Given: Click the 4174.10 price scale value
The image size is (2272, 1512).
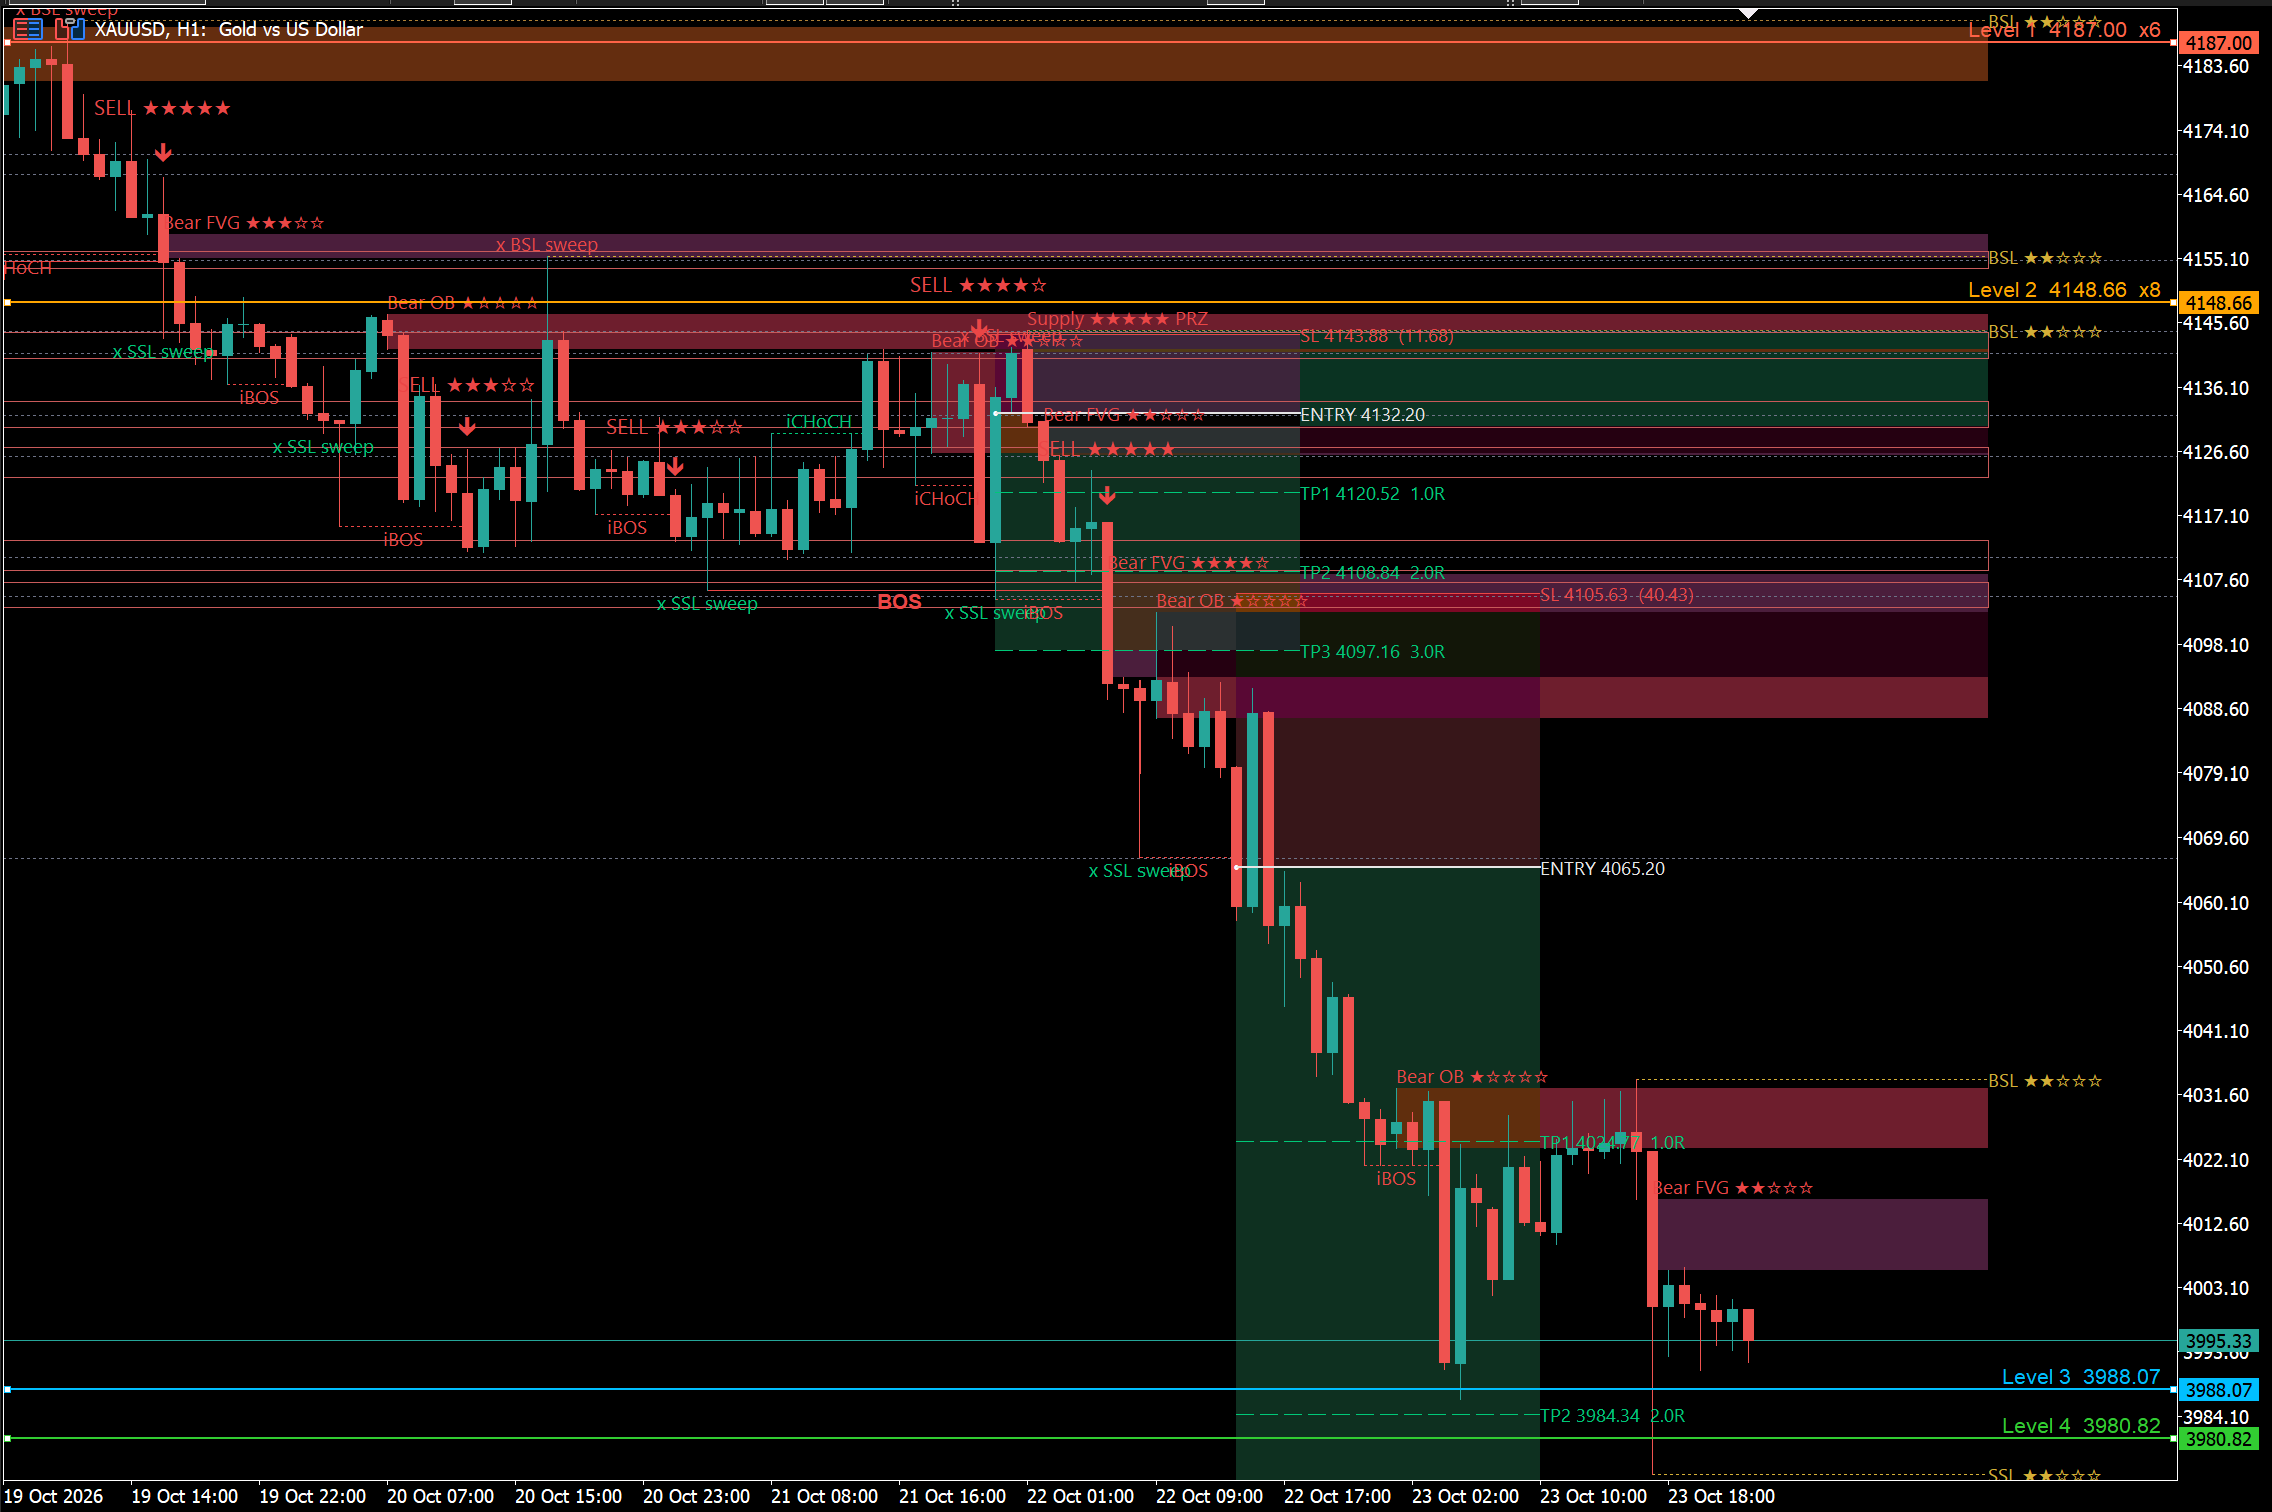Looking at the screenshot, I should click(2216, 132).
